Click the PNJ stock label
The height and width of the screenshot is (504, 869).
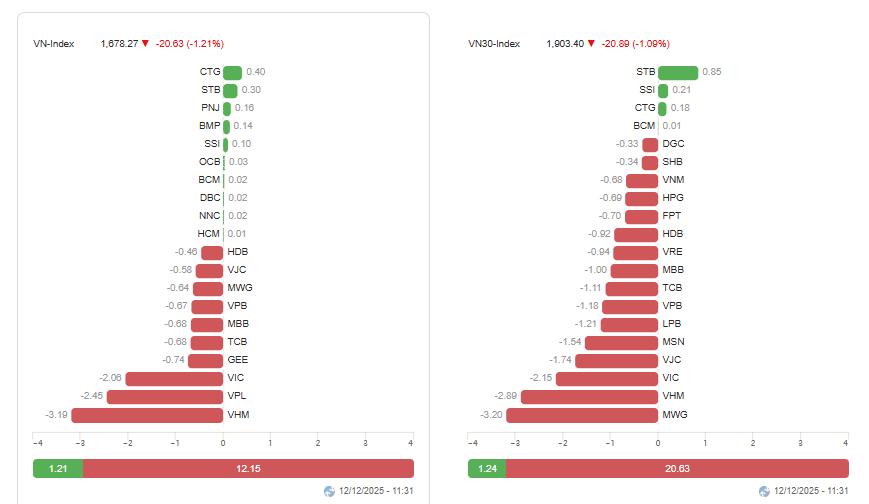210,108
